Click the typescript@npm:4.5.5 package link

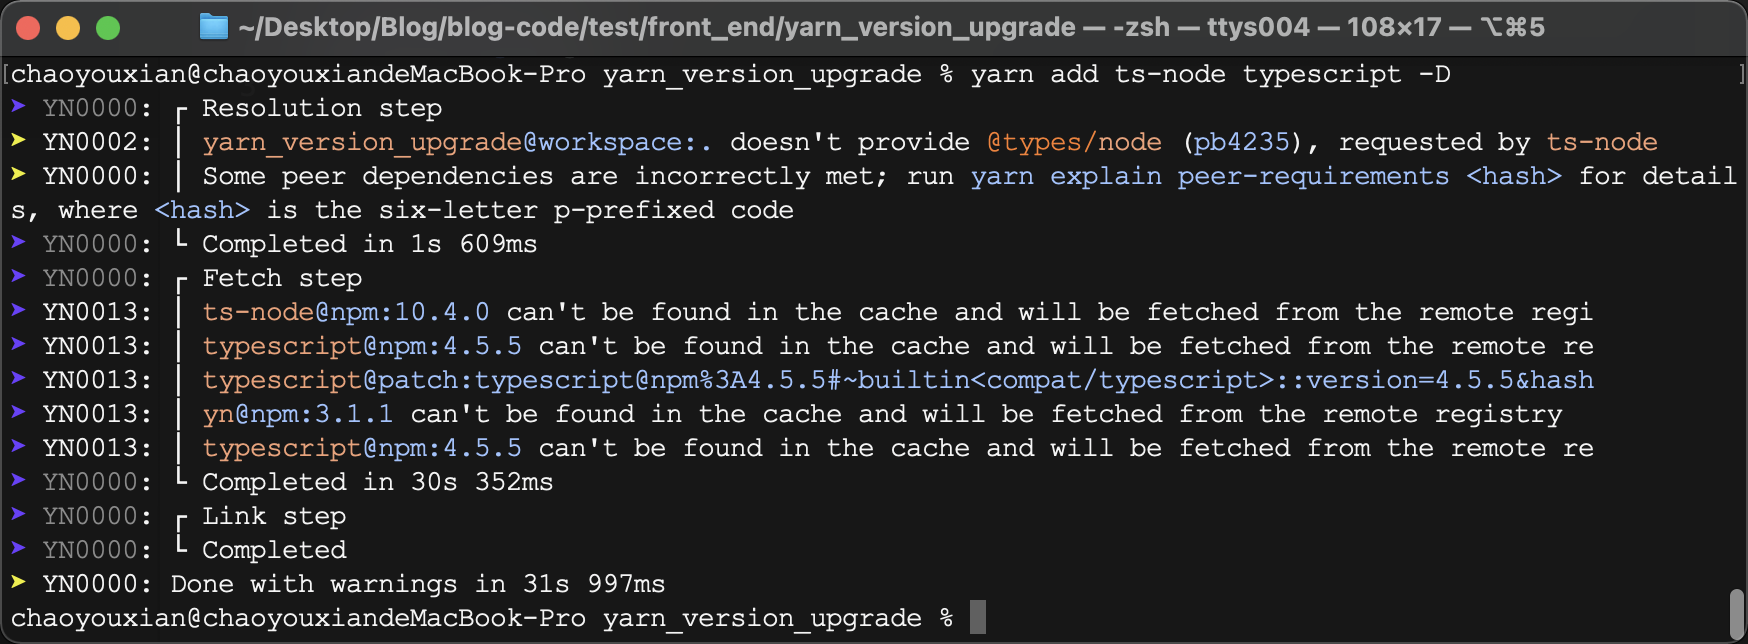(x=362, y=345)
